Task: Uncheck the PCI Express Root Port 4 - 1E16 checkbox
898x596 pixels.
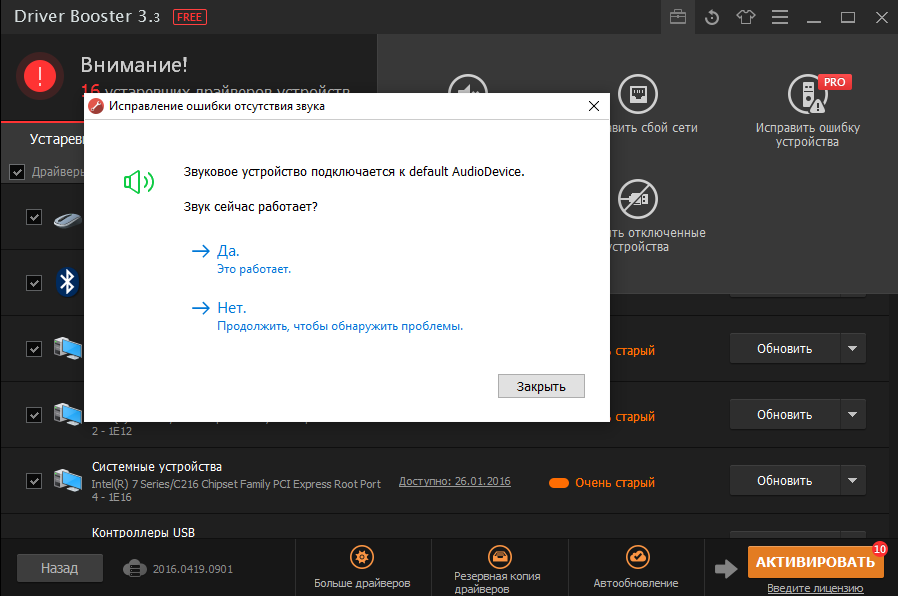Action: 34,481
